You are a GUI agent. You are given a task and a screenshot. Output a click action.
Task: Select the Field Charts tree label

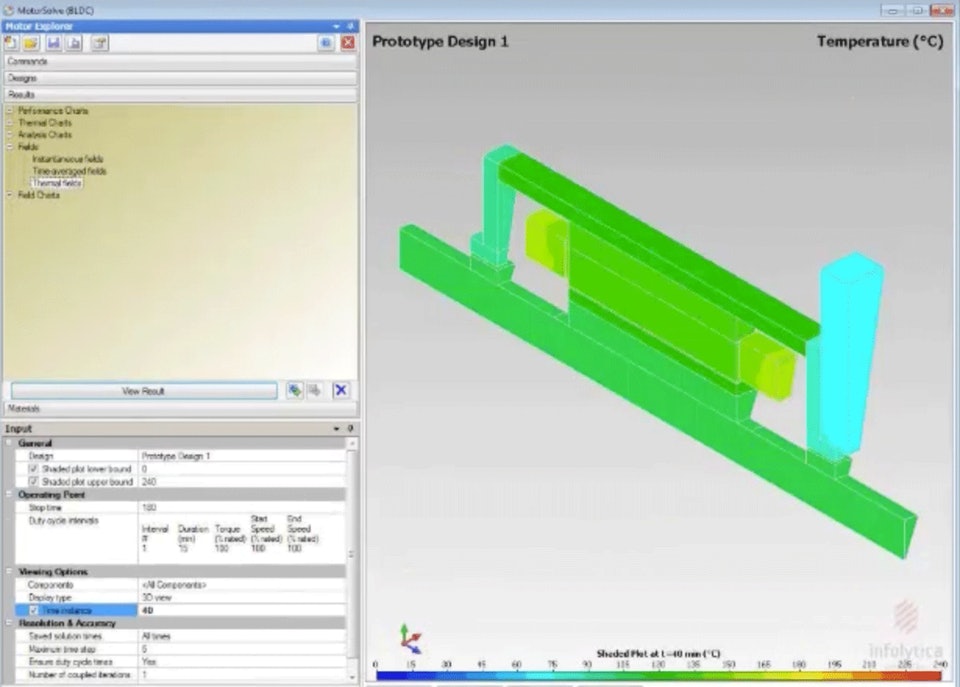click(x=39, y=195)
